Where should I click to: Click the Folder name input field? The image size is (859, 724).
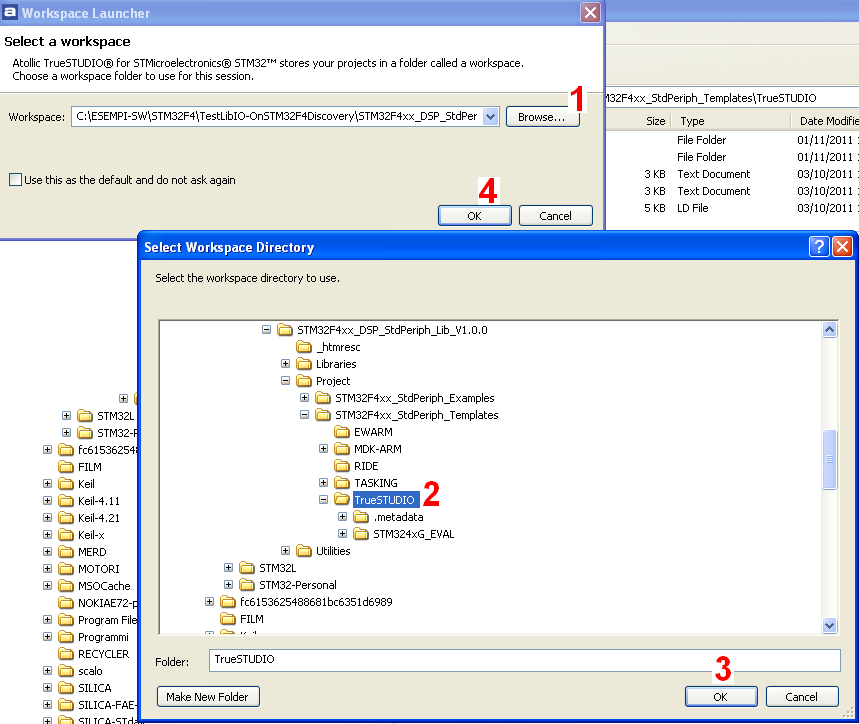(x=524, y=660)
